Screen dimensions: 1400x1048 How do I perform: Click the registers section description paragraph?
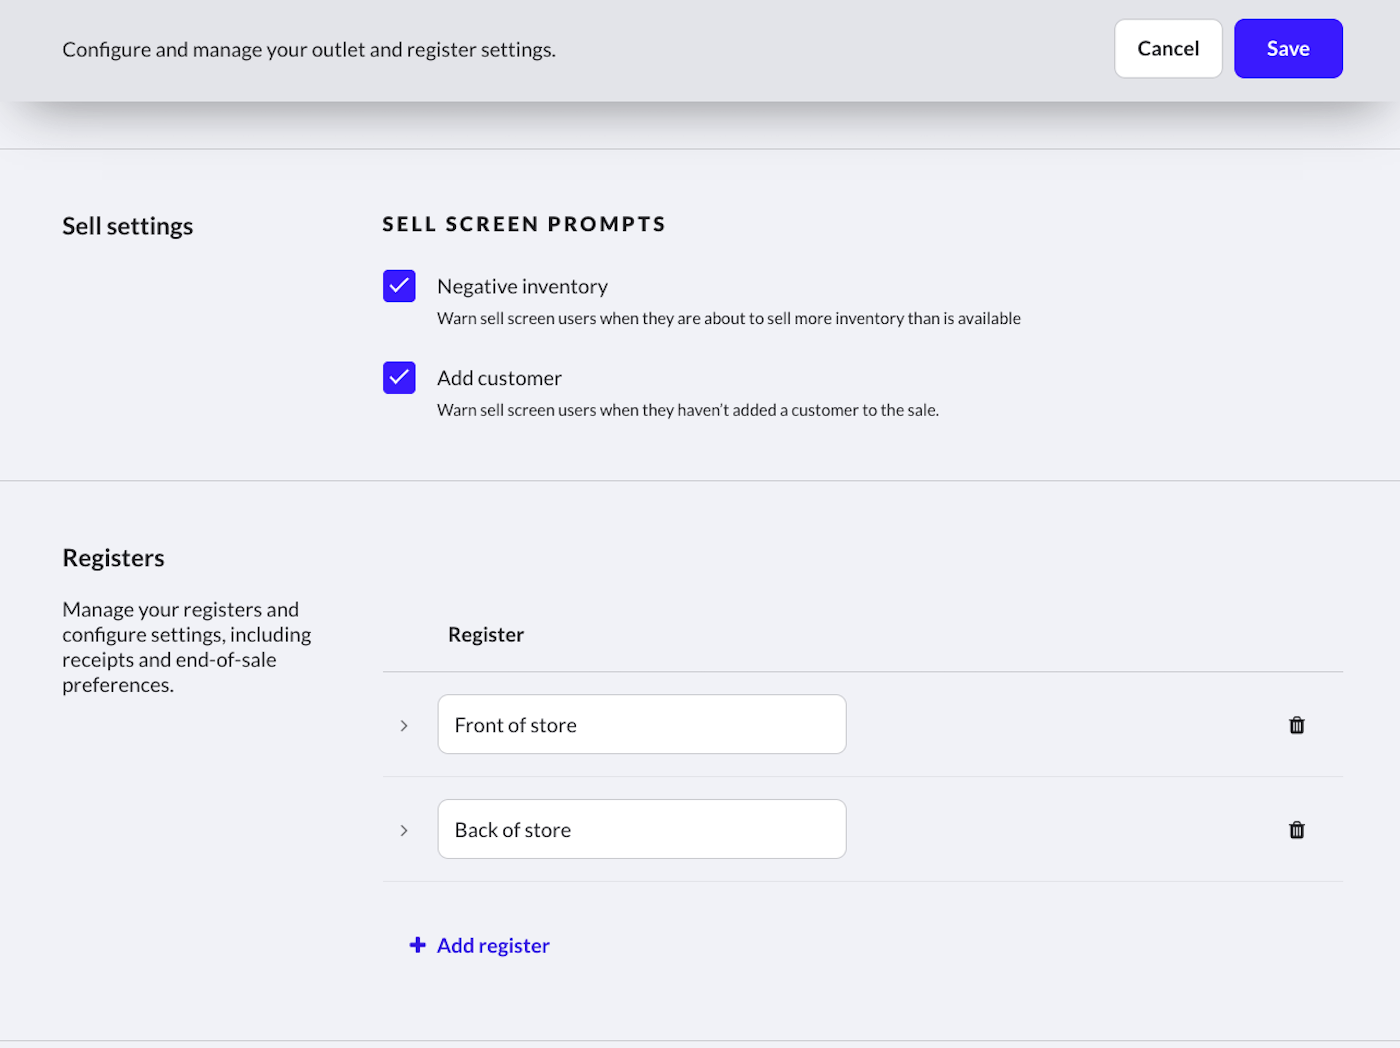[186, 647]
